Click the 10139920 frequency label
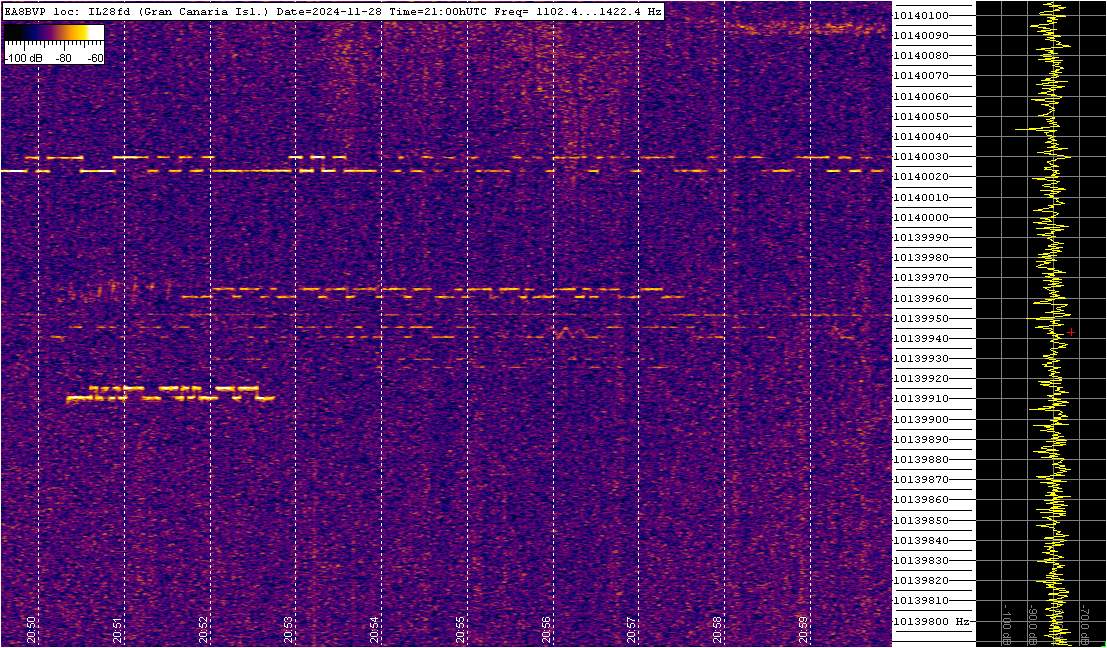 (x=921, y=378)
